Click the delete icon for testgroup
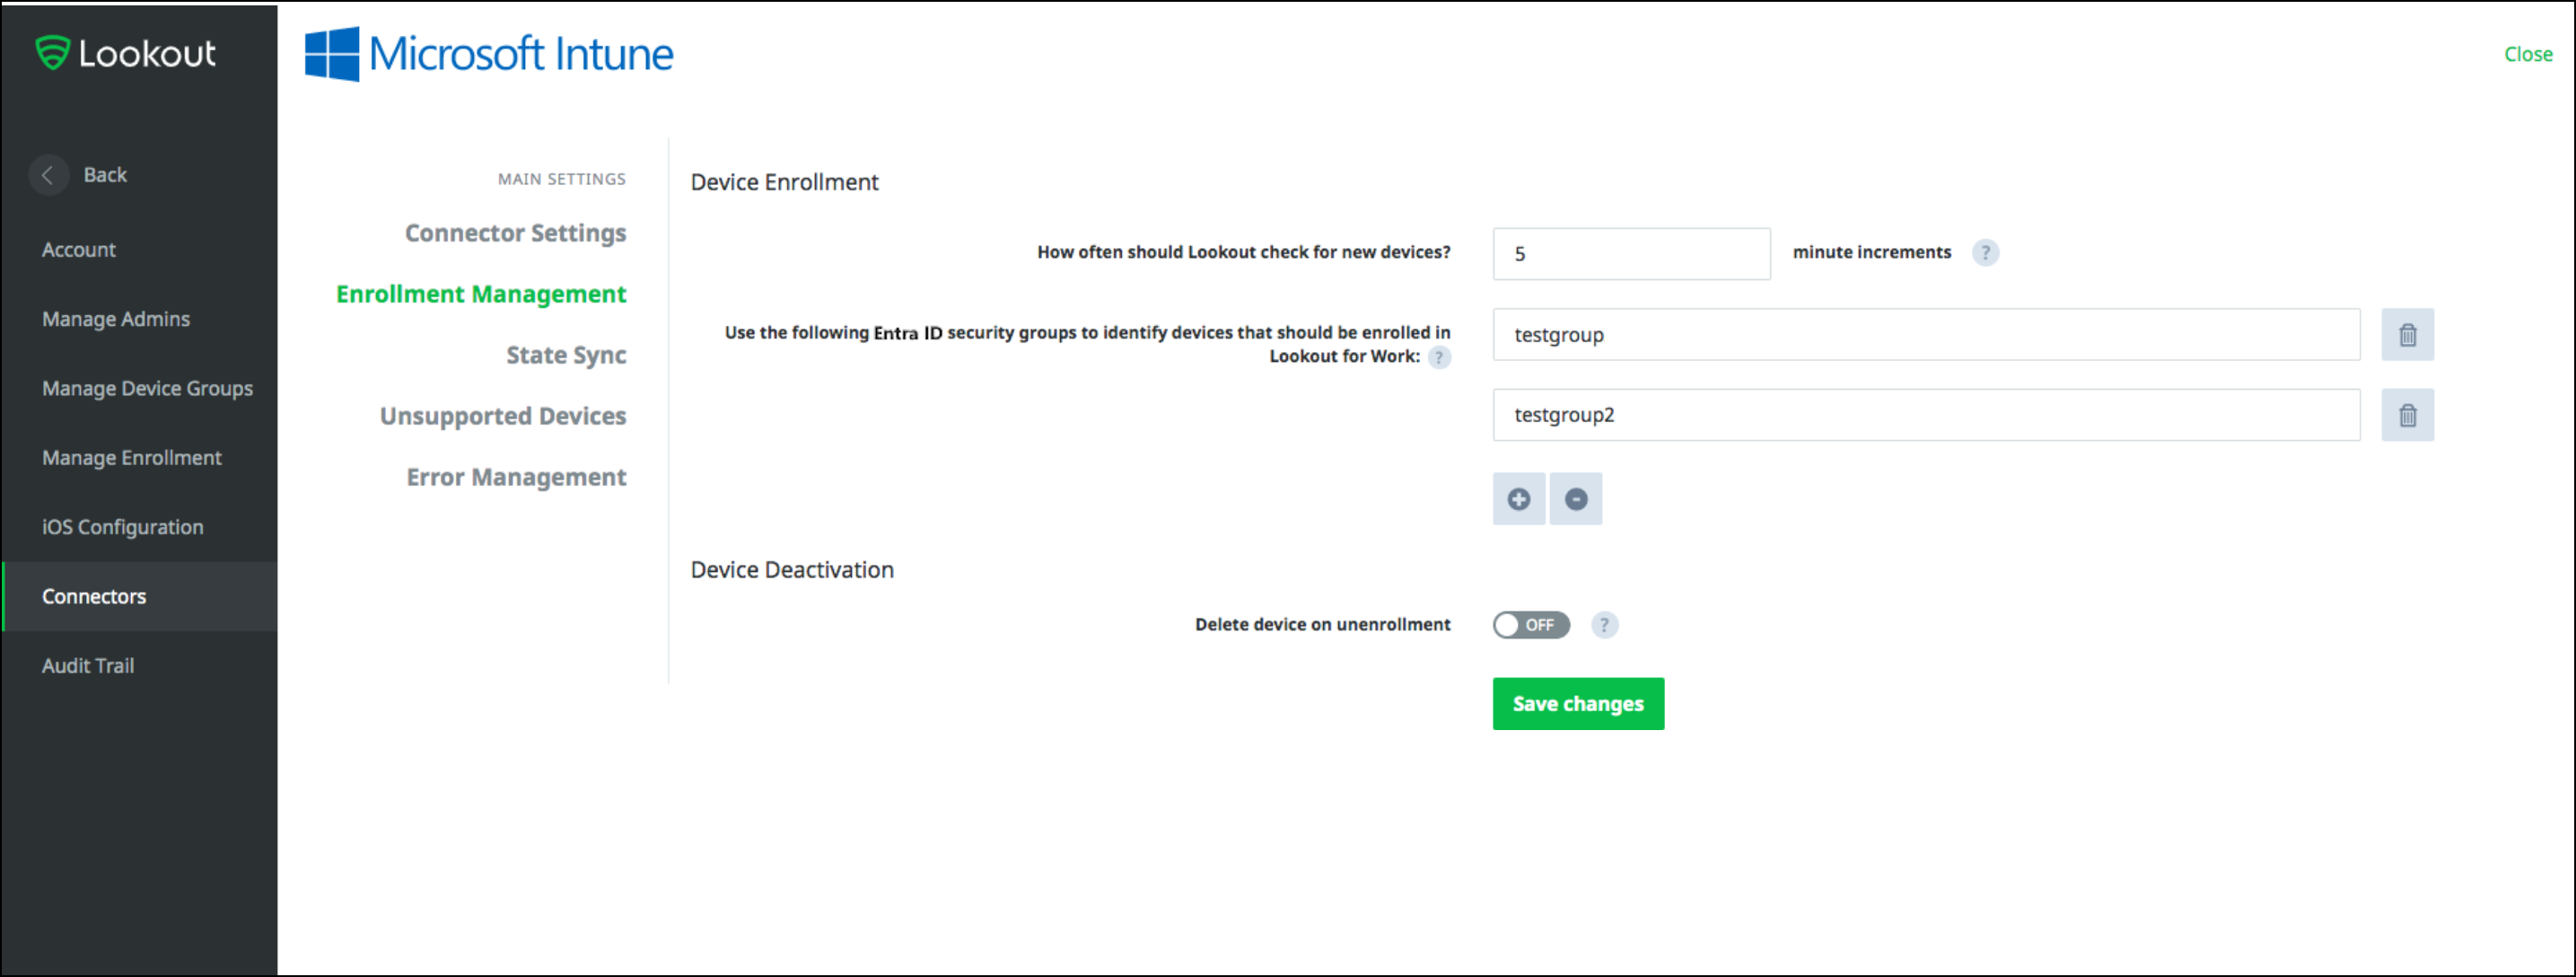This screenshot has height=977, width=2576. tap(2406, 334)
